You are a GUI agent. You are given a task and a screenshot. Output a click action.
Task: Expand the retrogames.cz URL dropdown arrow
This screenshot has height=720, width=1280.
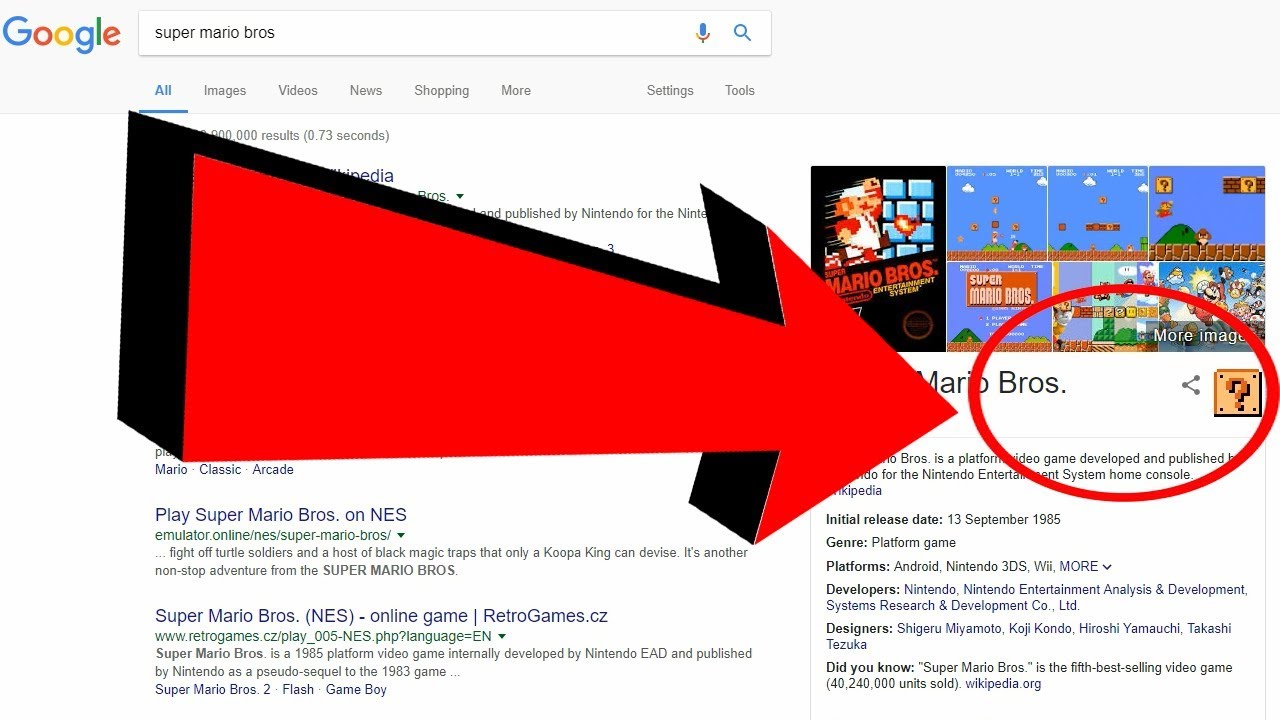tap(502, 636)
